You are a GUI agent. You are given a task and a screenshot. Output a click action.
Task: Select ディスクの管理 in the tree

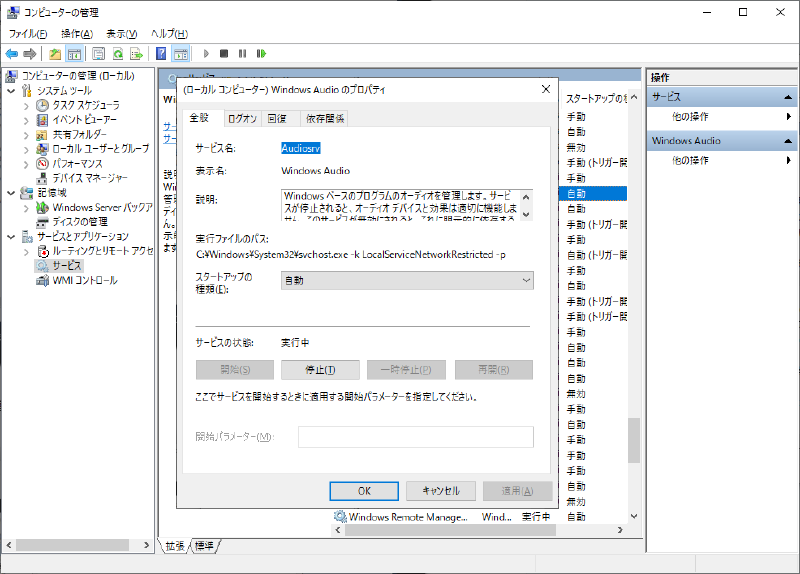pyautogui.click(x=79, y=221)
